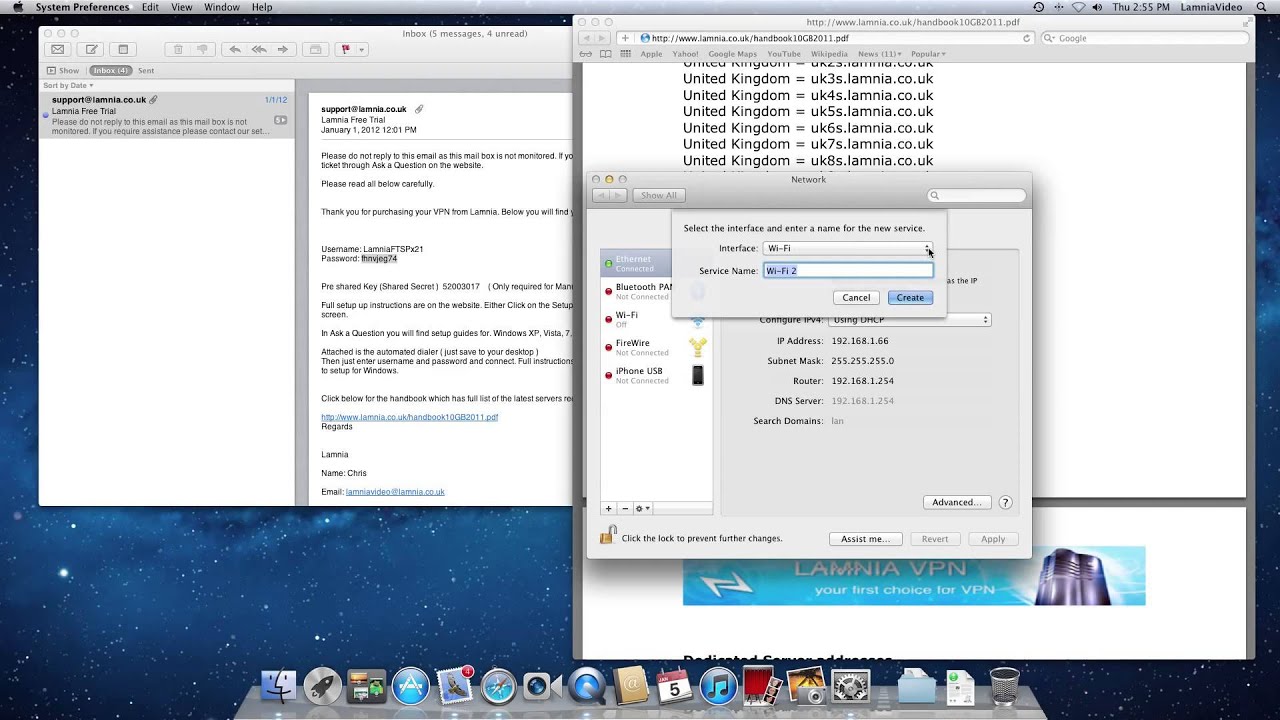This screenshot has height=720, width=1280.
Task: Focus the Google search field in Safari
Action: (1145, 38)
